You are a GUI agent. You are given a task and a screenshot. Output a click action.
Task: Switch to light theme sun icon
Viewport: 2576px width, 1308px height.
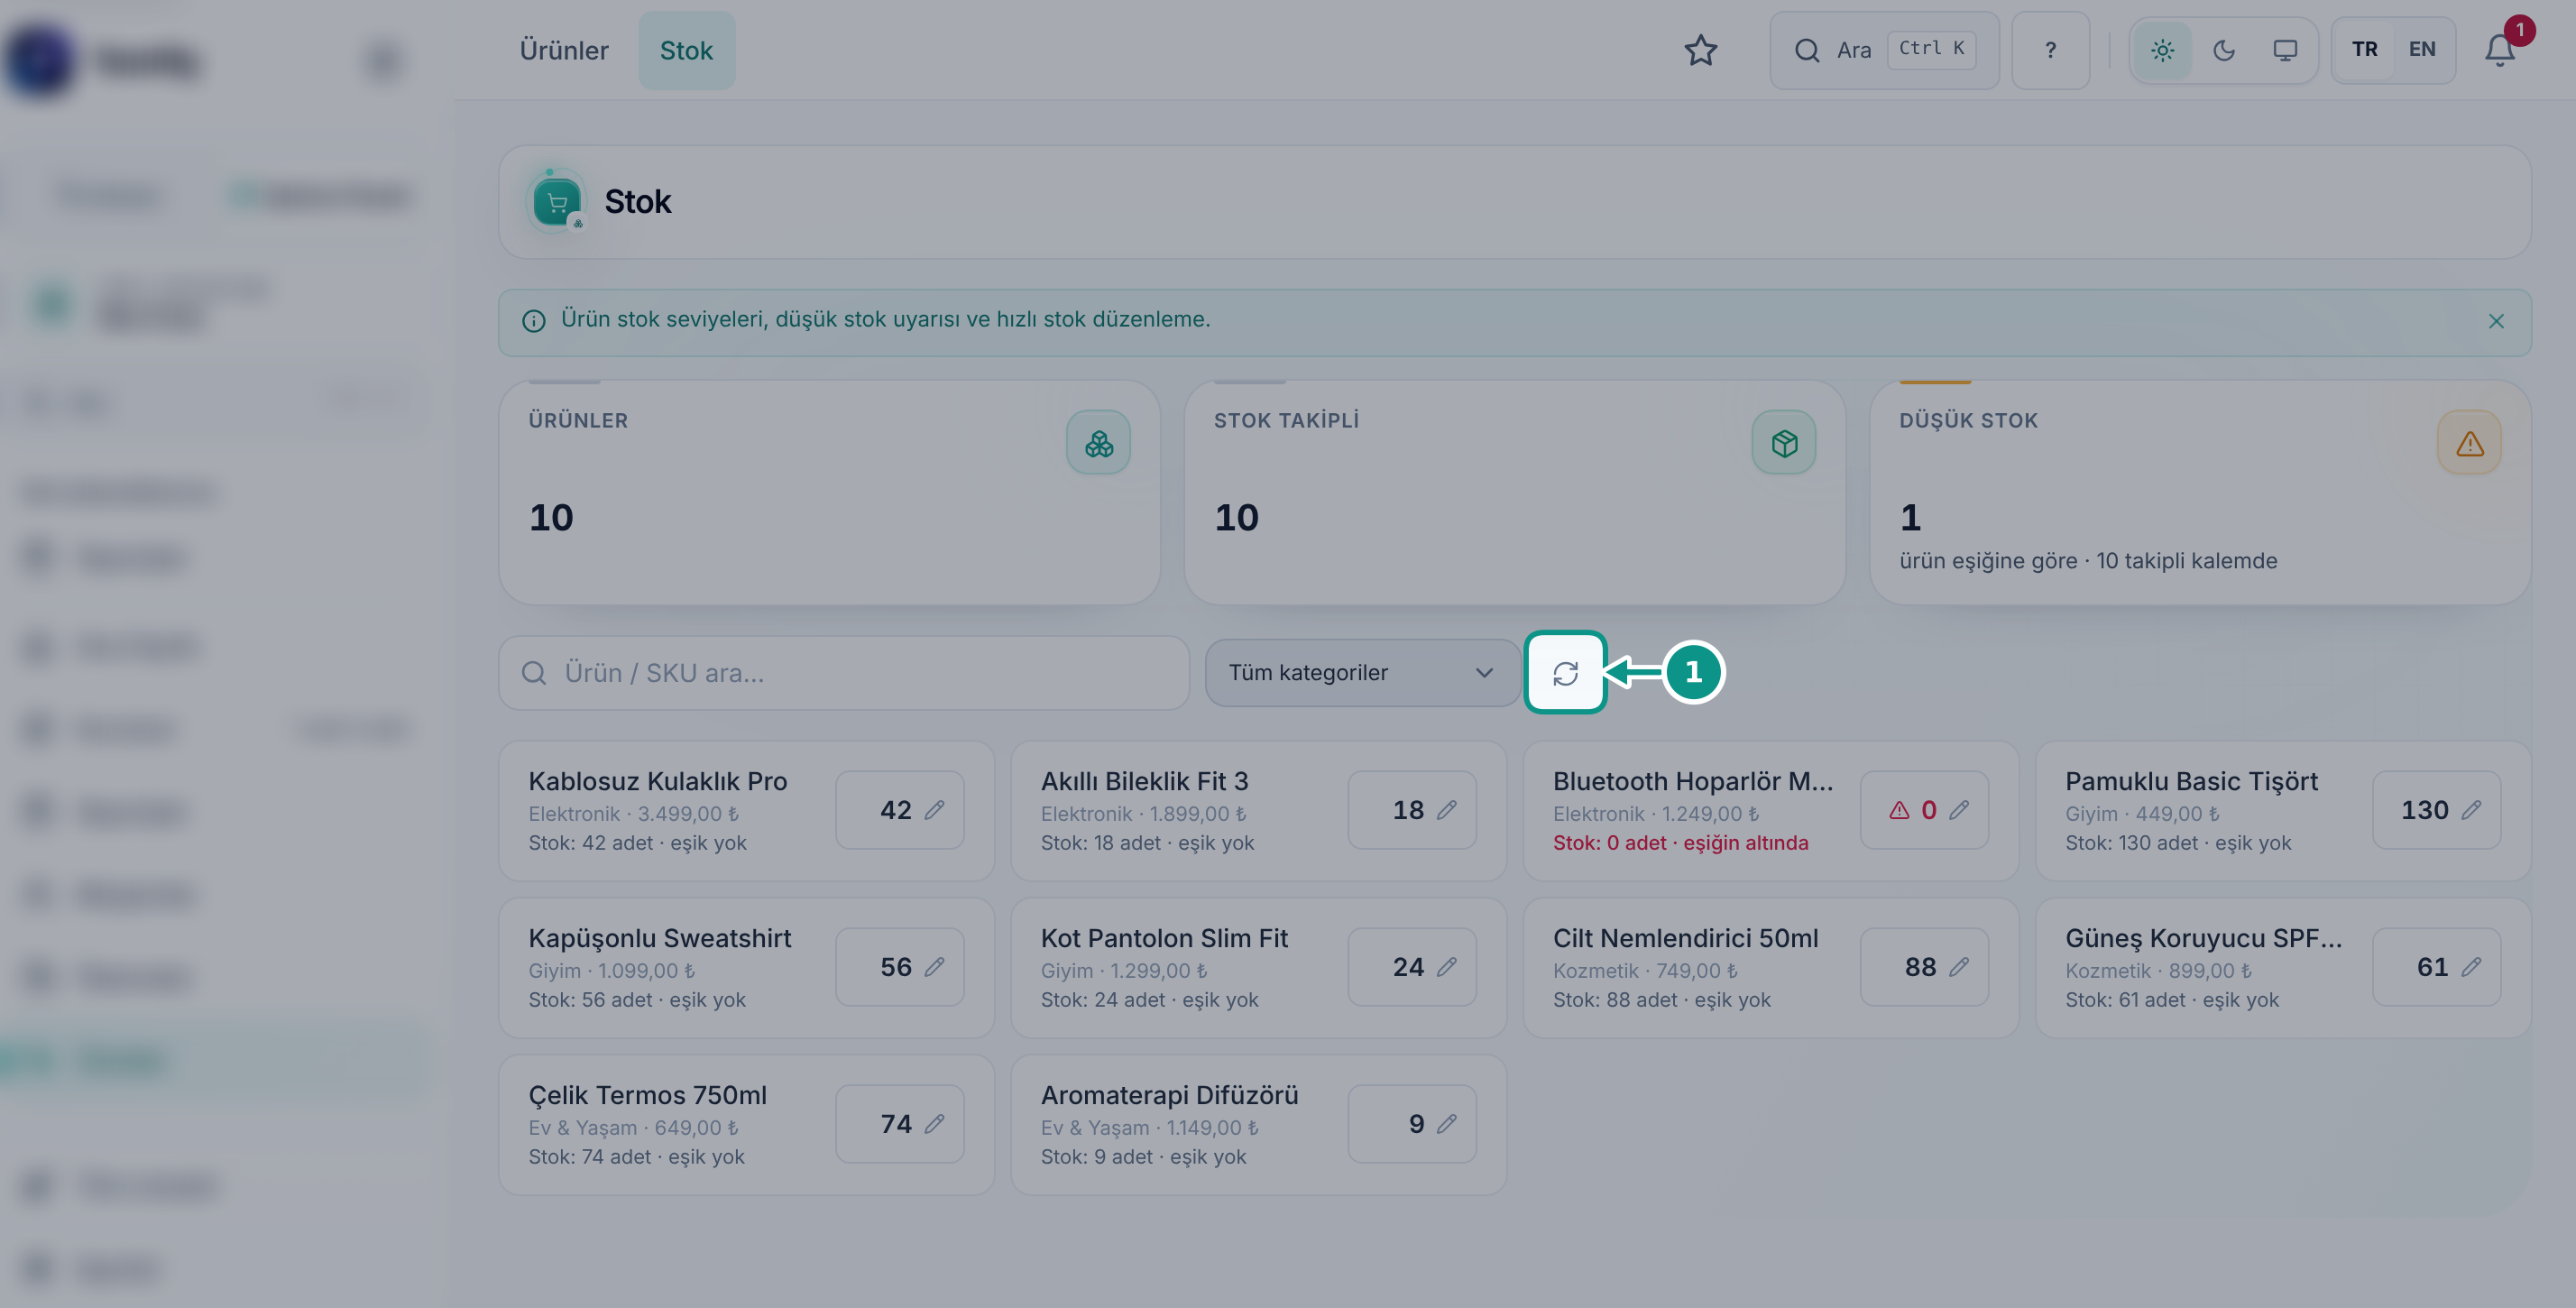pyautogui.click(x=2162, y=50)
